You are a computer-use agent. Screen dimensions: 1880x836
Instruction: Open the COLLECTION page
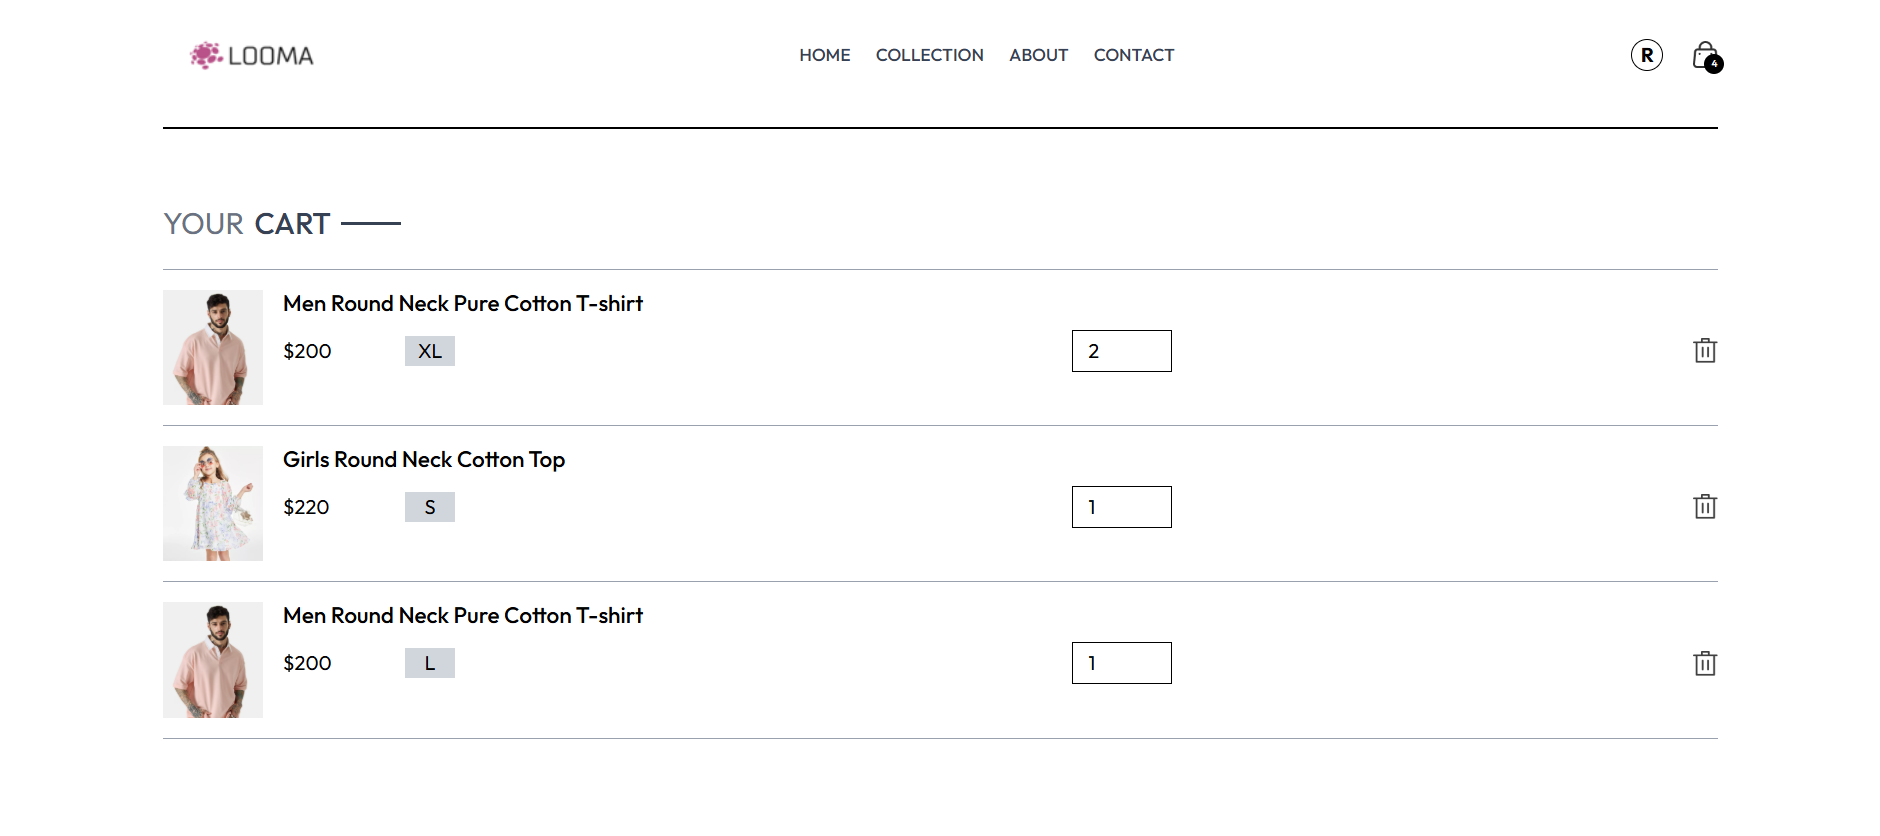coord(930,55)
